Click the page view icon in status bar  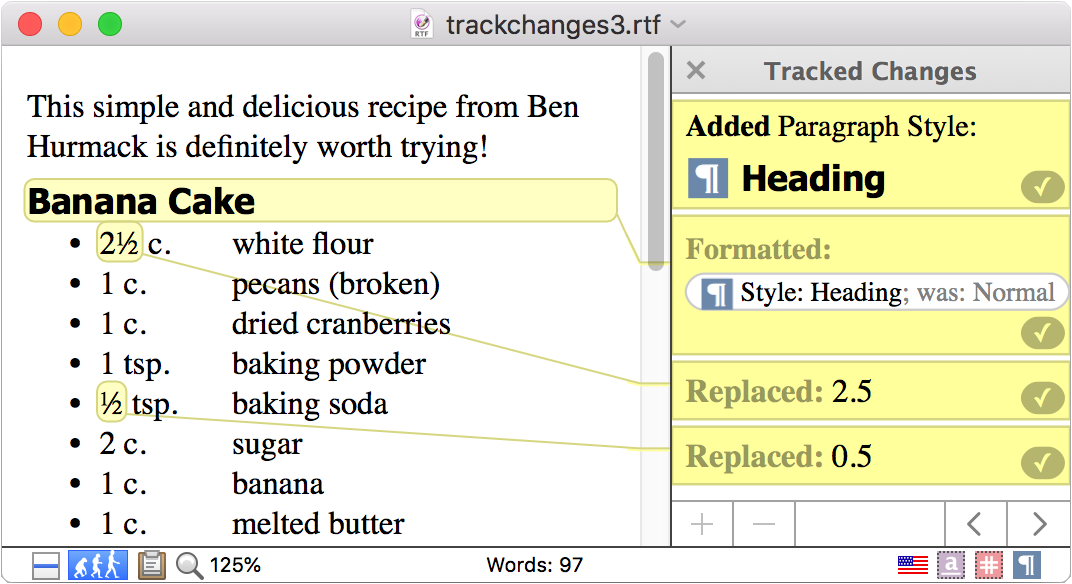click(45, 566)
